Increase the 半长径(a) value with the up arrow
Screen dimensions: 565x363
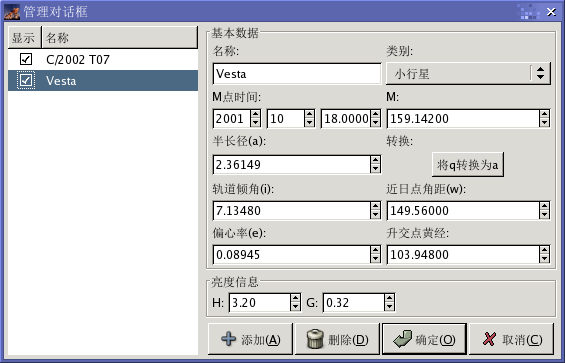click(x=375, y=160)
